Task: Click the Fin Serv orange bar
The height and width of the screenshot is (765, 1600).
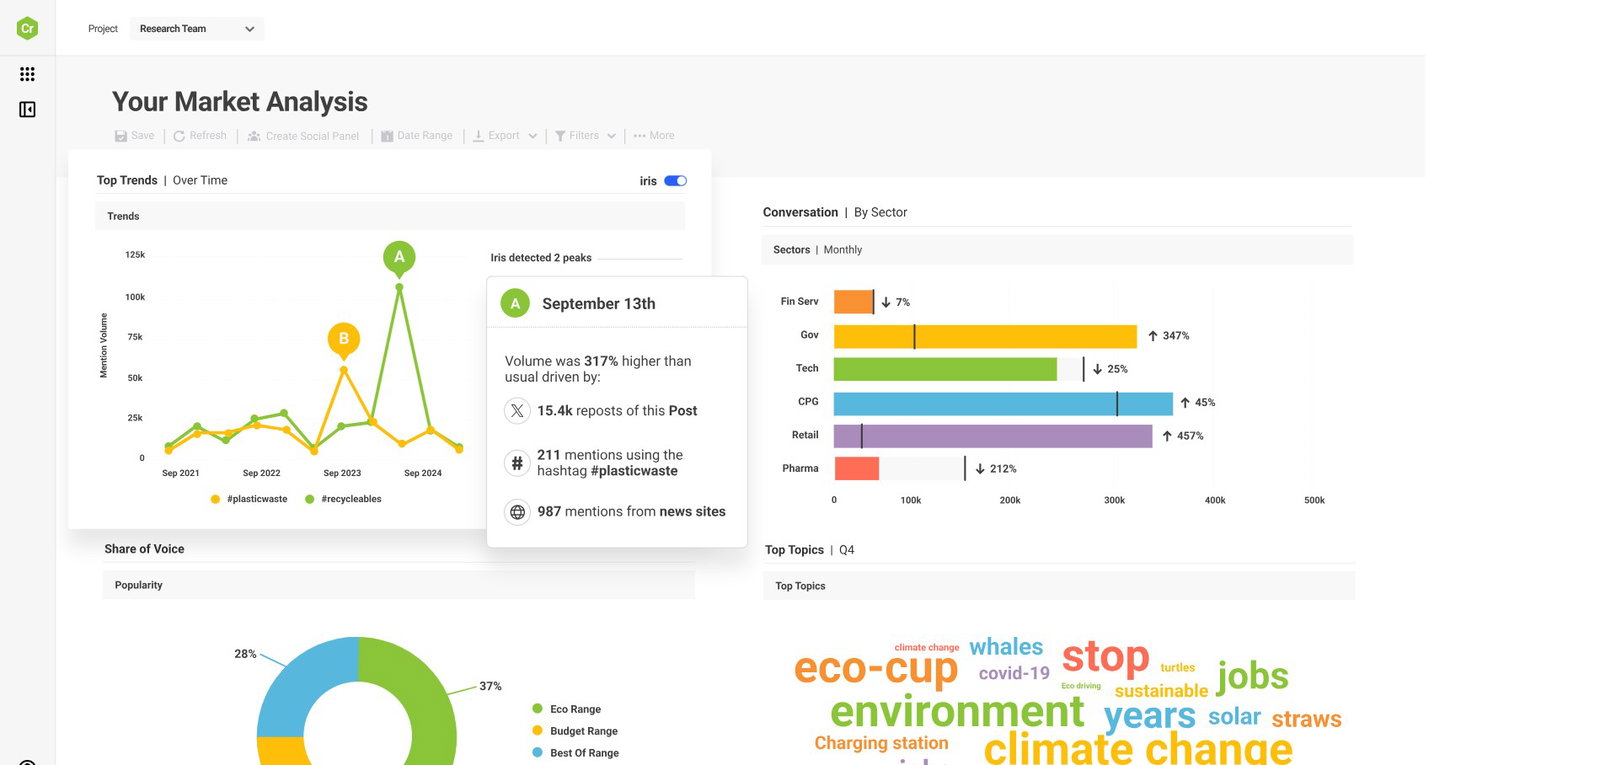Action: click(x=853, y=302)
